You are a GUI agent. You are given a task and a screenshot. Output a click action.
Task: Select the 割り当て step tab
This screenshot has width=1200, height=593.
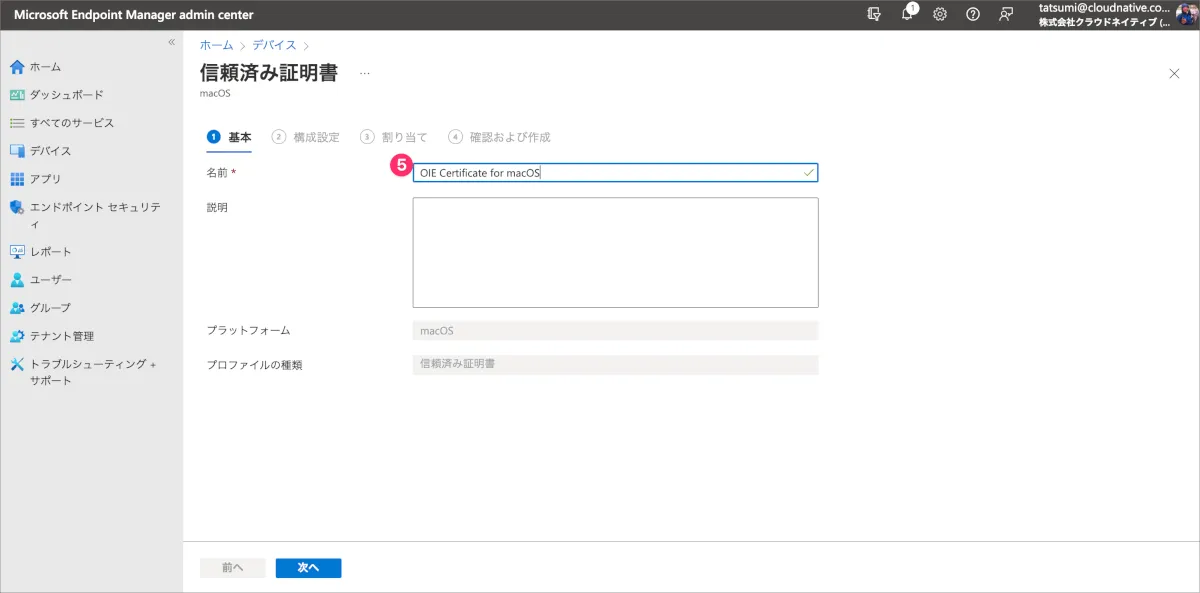[394, 137]
